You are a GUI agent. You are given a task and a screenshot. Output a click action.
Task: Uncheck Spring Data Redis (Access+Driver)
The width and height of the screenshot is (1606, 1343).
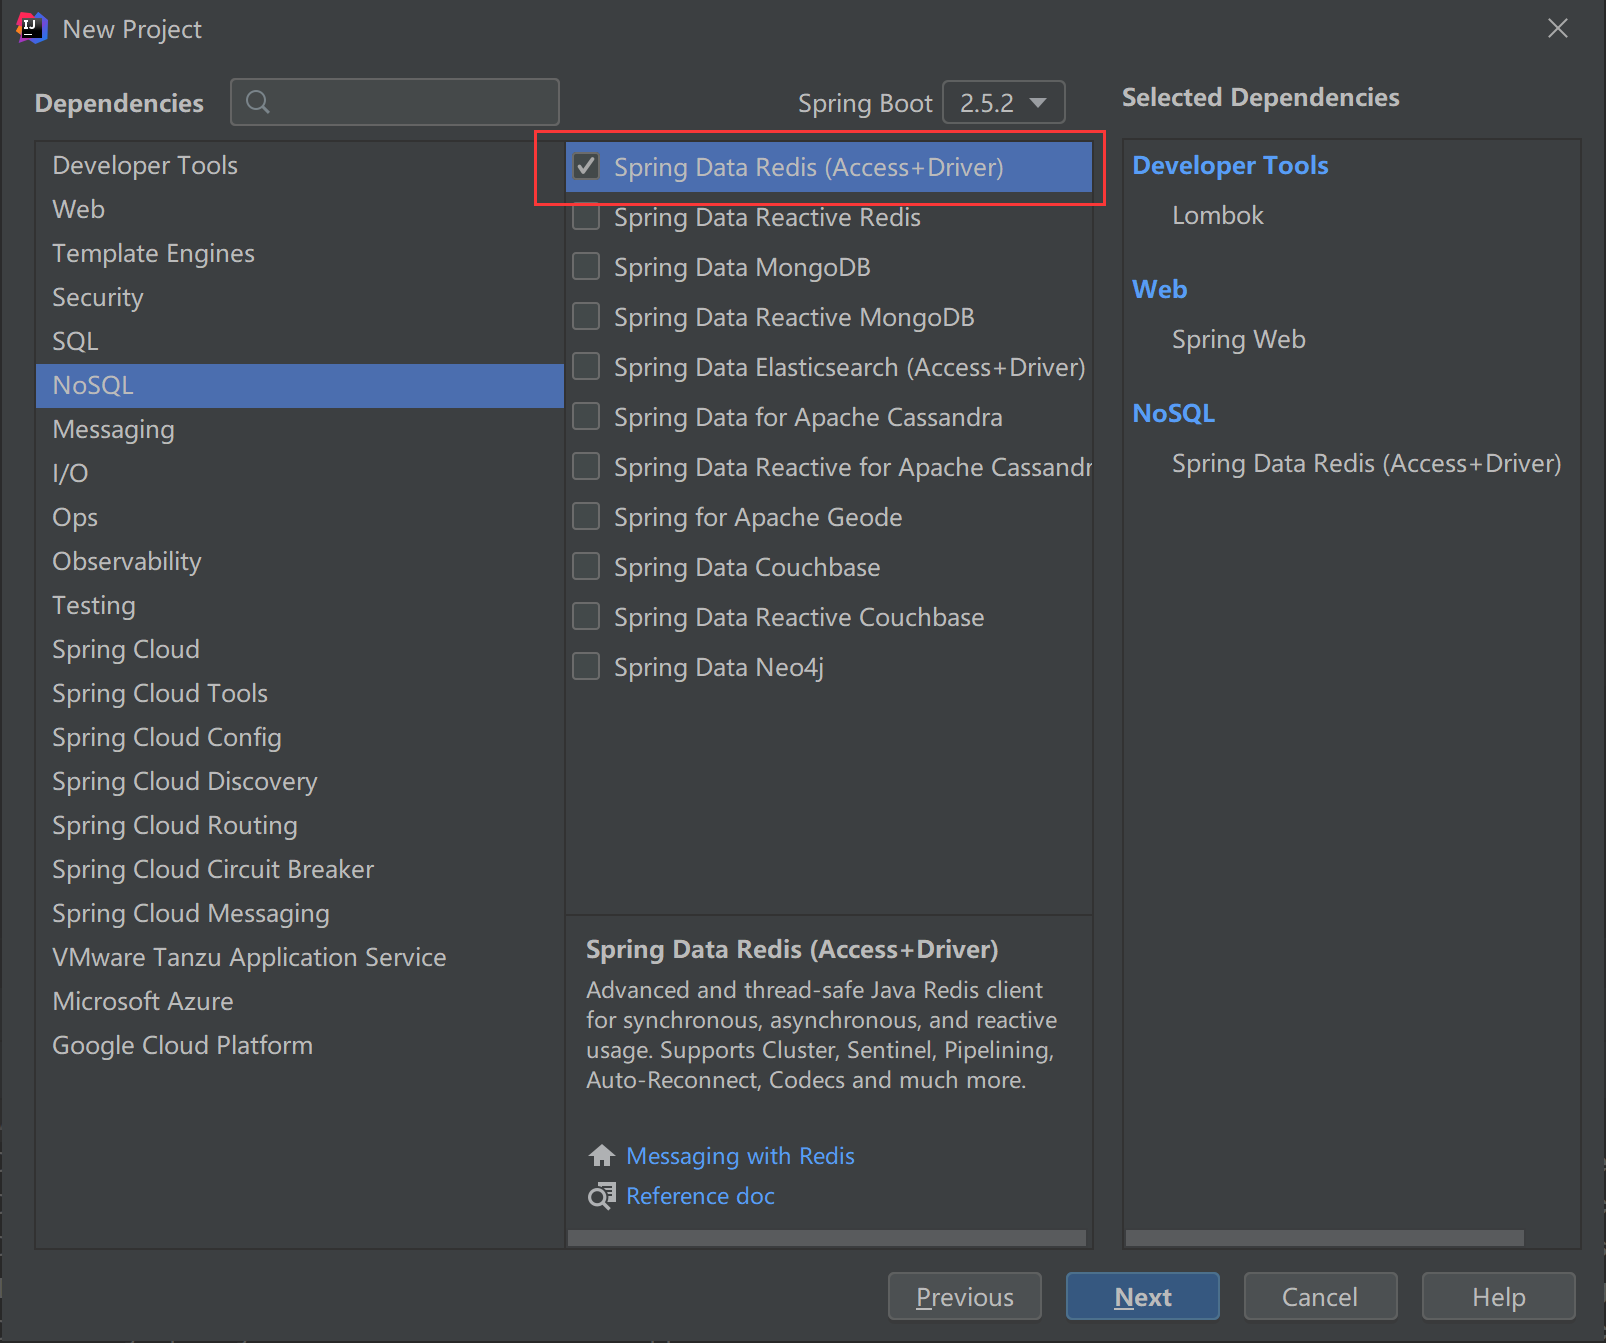[586, 166]
